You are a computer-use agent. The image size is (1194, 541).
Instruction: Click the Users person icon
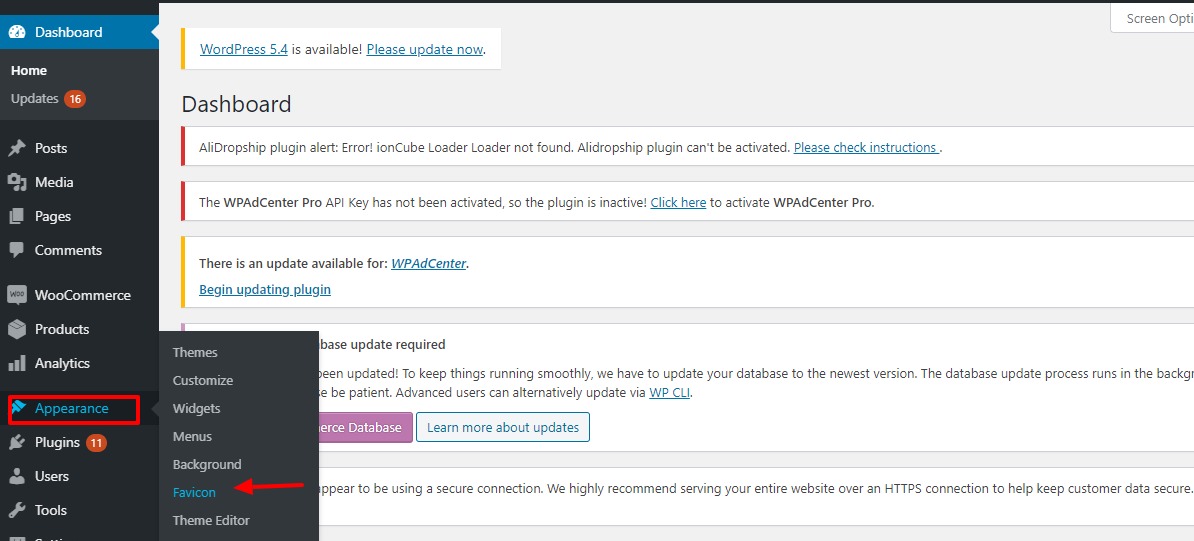click(x=17, y=476)
